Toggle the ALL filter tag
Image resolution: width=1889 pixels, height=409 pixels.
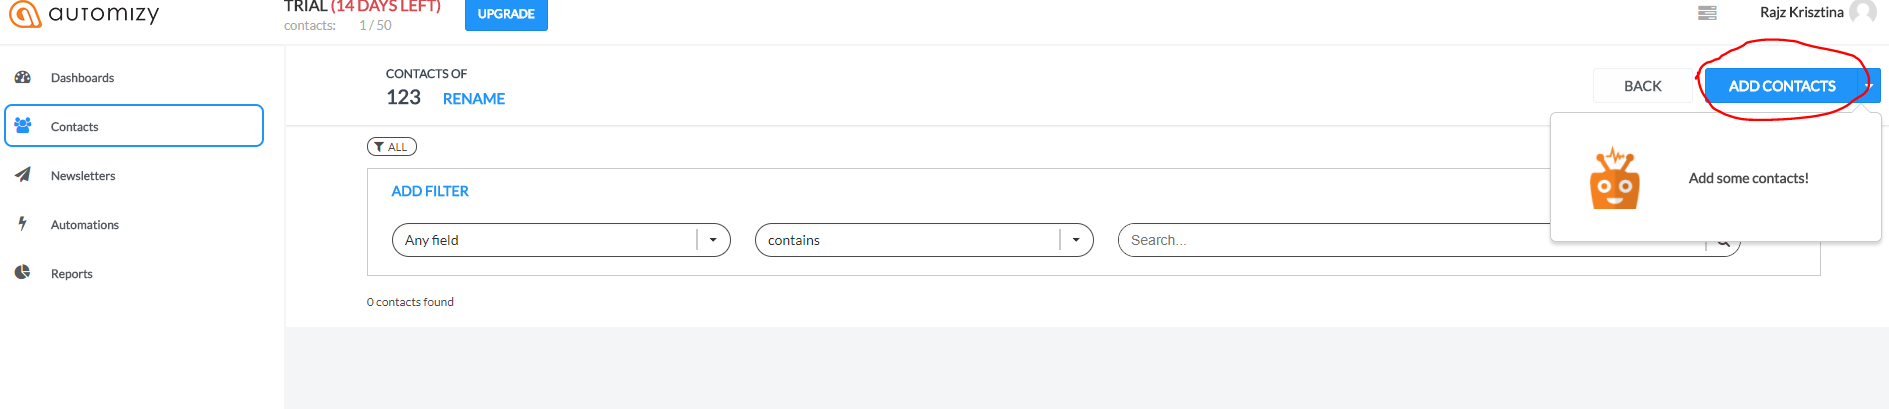click(391, 147)
